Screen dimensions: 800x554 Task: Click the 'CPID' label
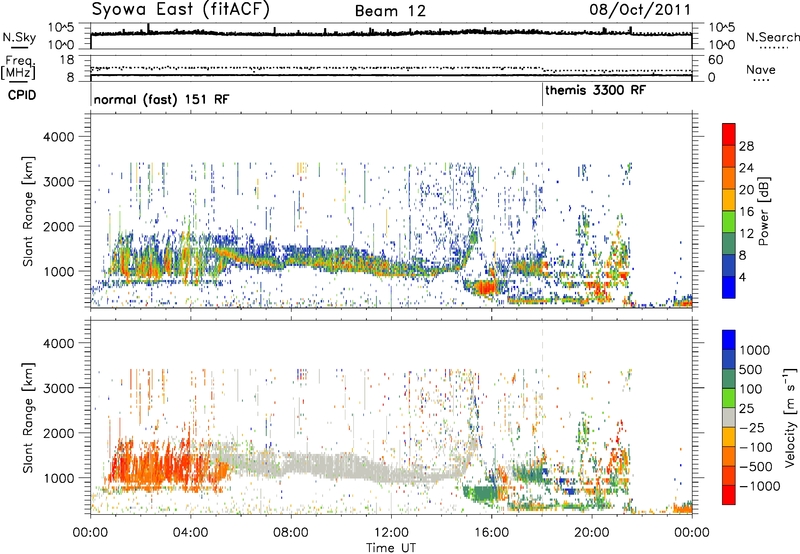[22, 95]
